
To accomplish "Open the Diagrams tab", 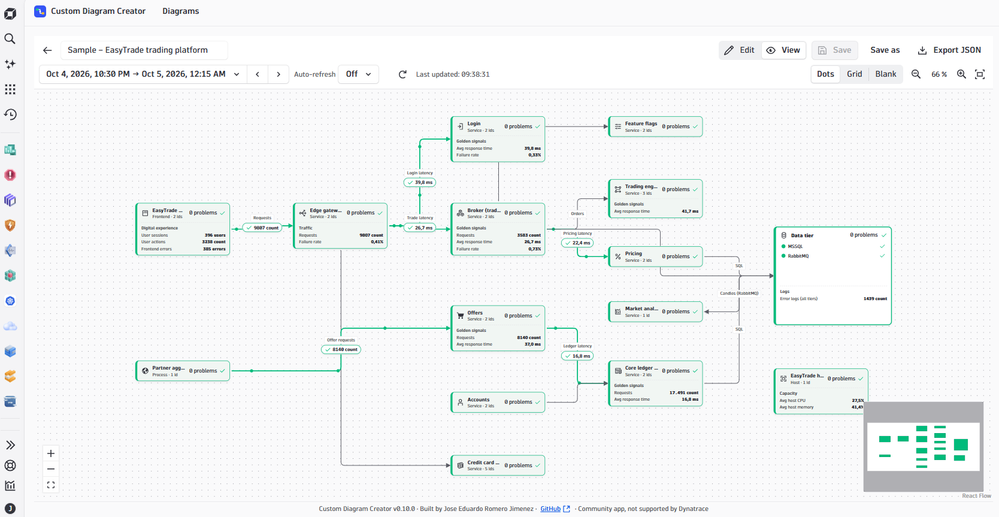I will coord(180,11).
